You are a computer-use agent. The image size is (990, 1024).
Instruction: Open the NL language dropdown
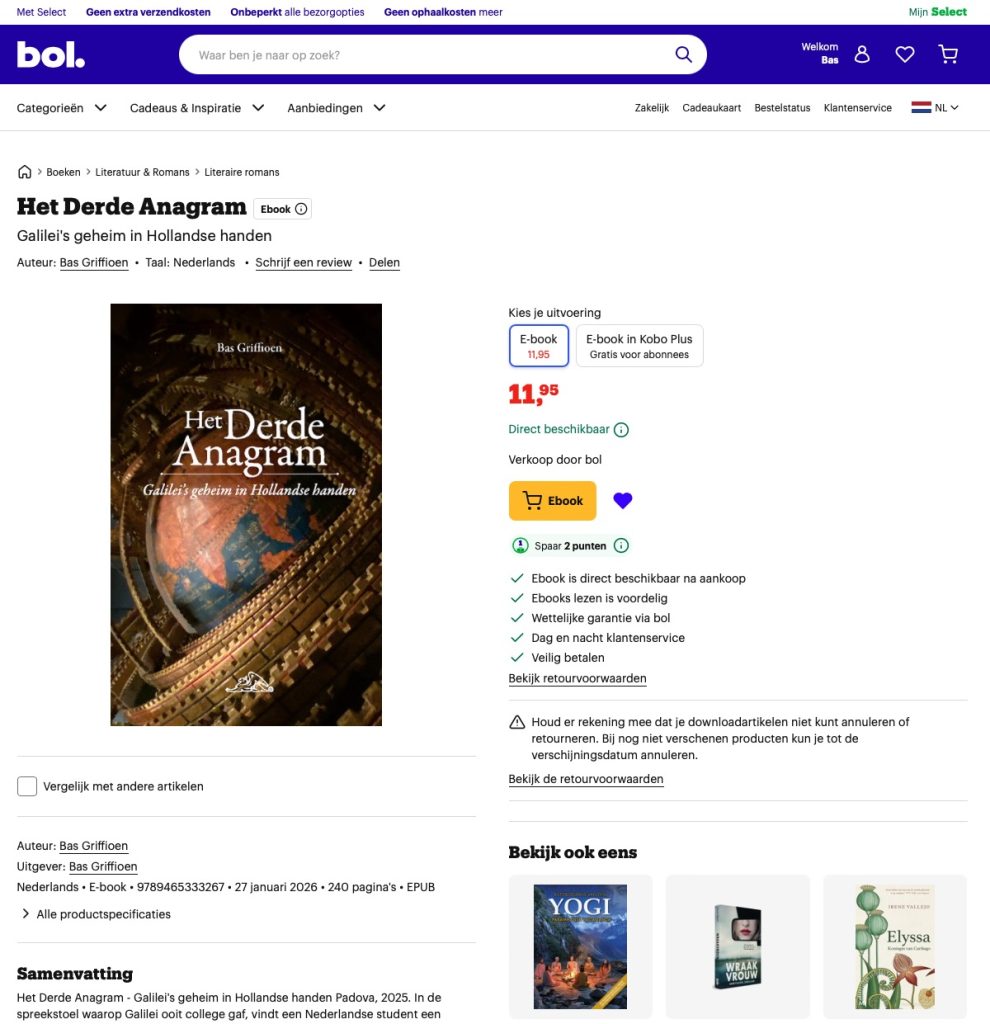pyautogui.click(x=935, y=108)
